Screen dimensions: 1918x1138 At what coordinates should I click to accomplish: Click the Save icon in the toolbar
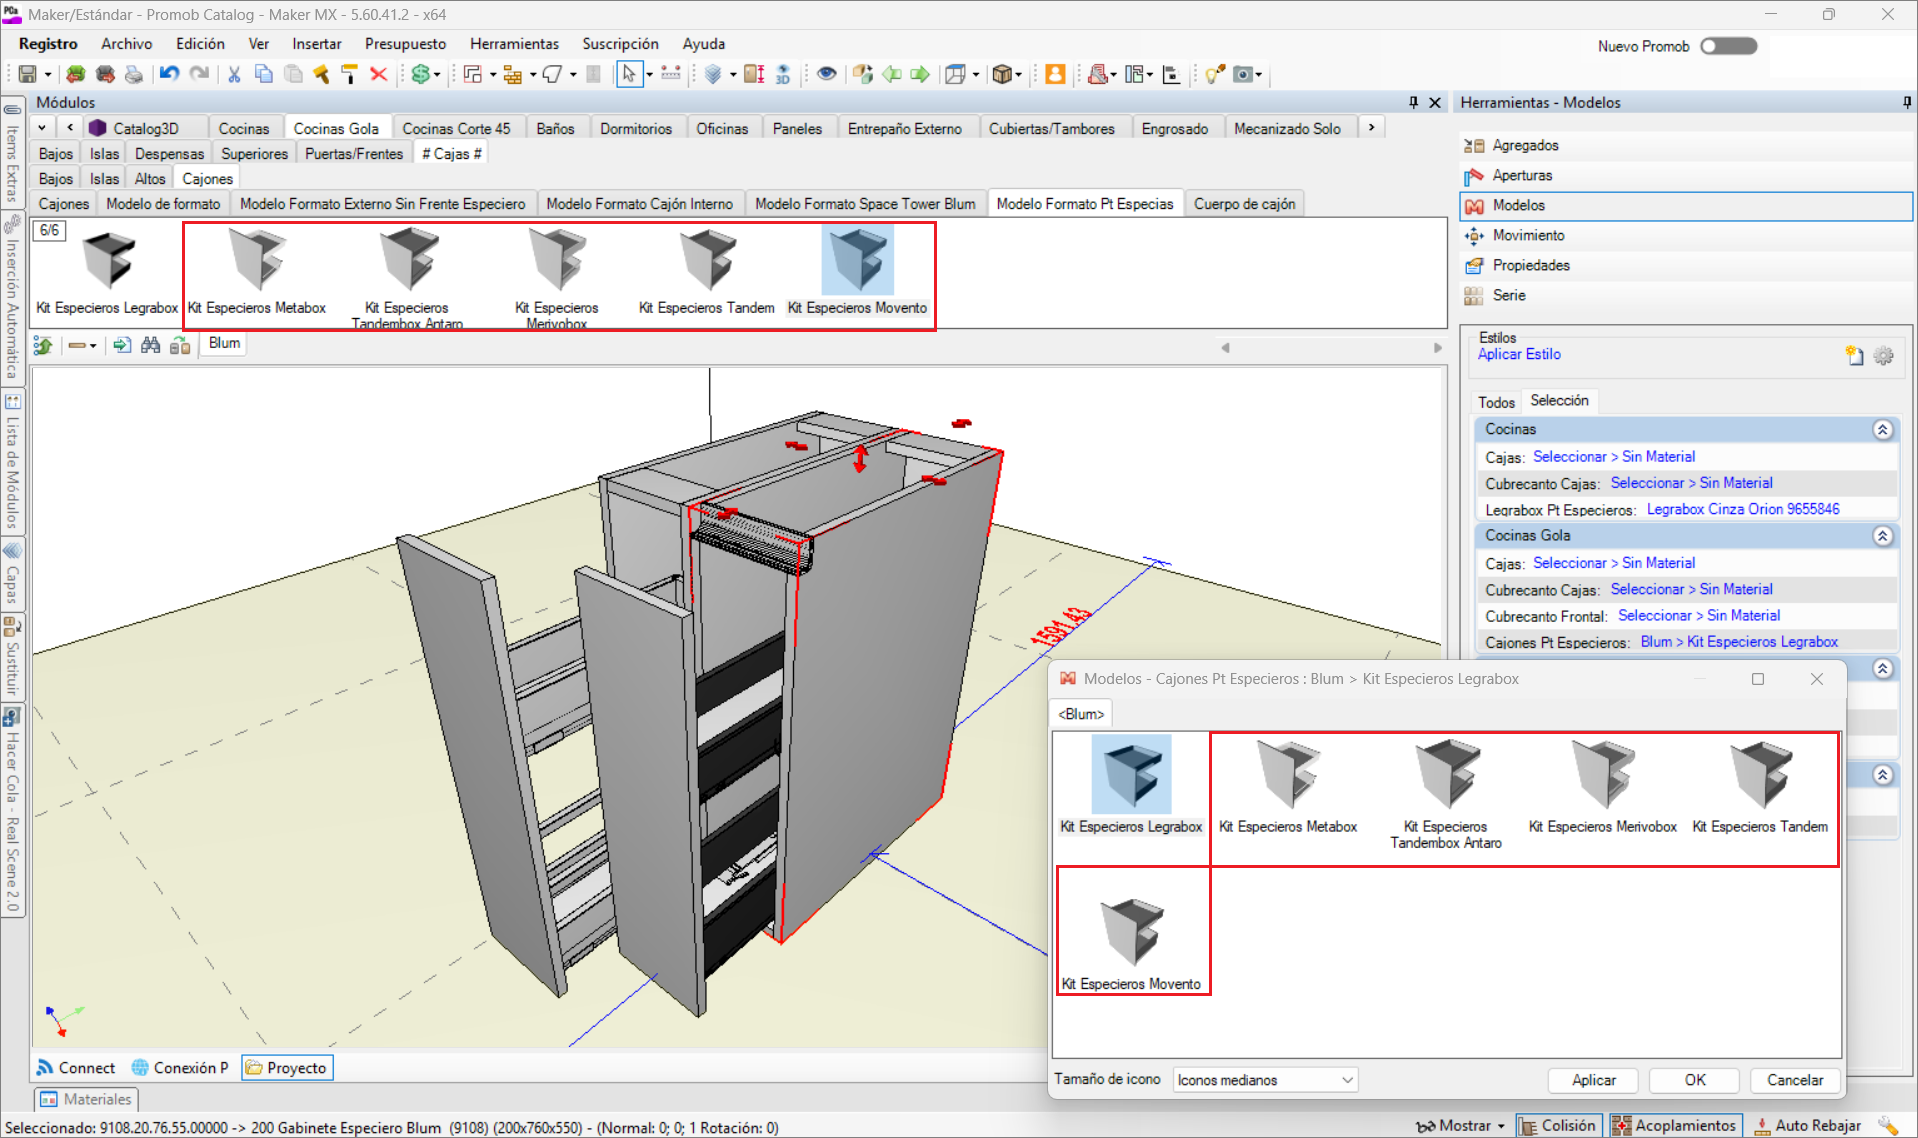click(x=27, y=74)
